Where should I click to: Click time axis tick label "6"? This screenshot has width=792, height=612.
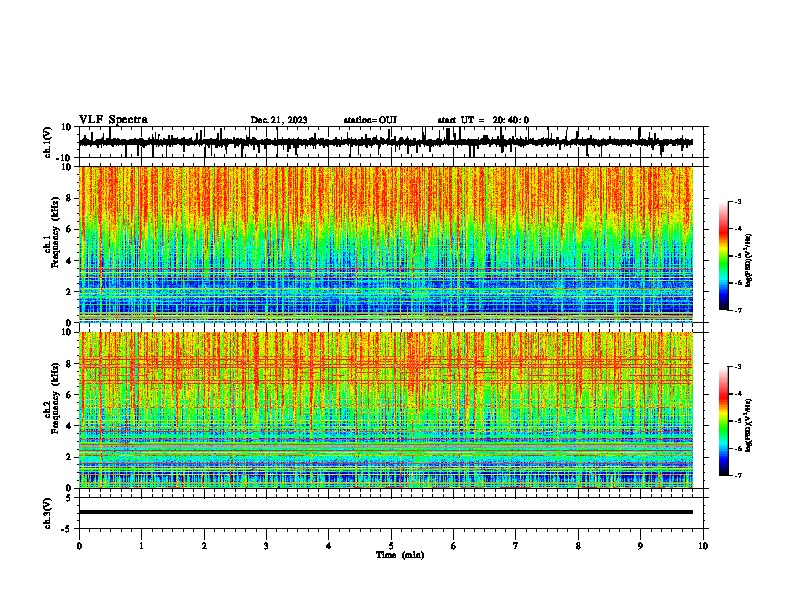(454, 546)
